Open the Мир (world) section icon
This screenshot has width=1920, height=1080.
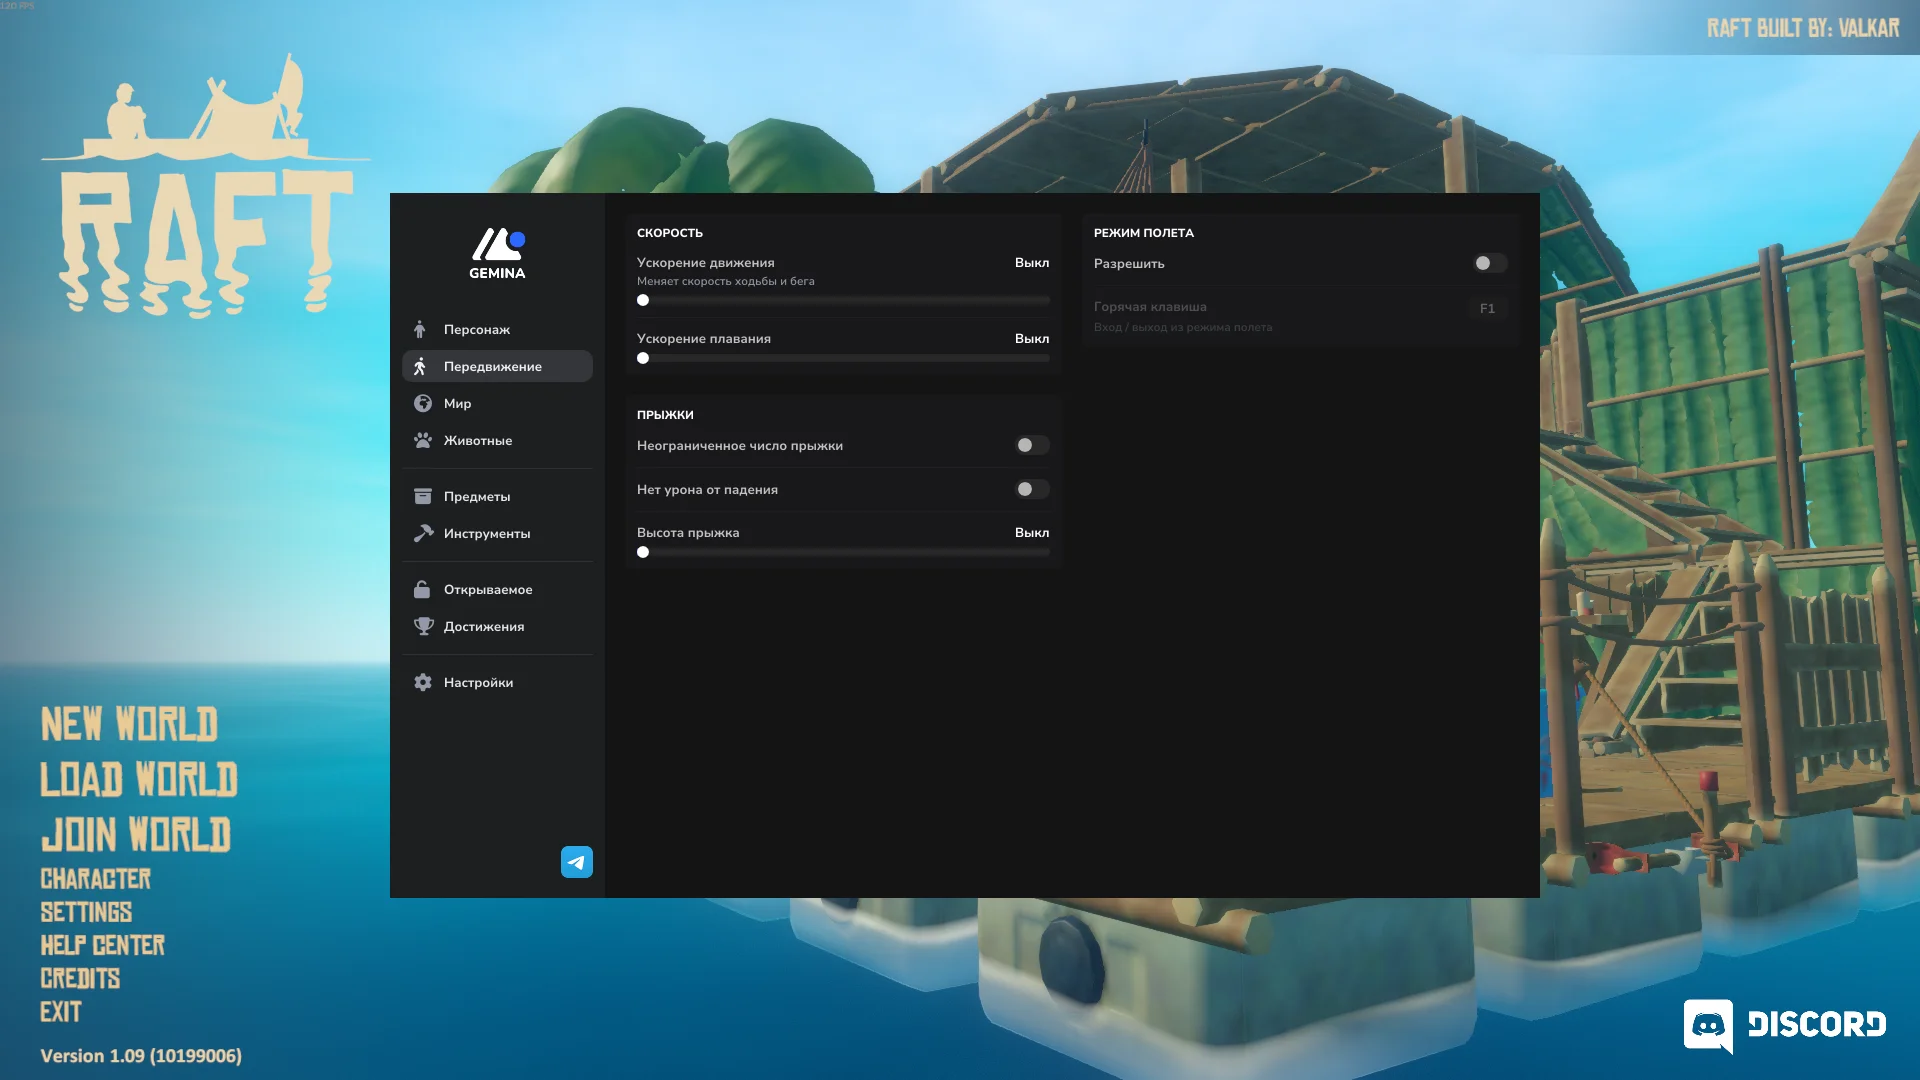[424, 403]
